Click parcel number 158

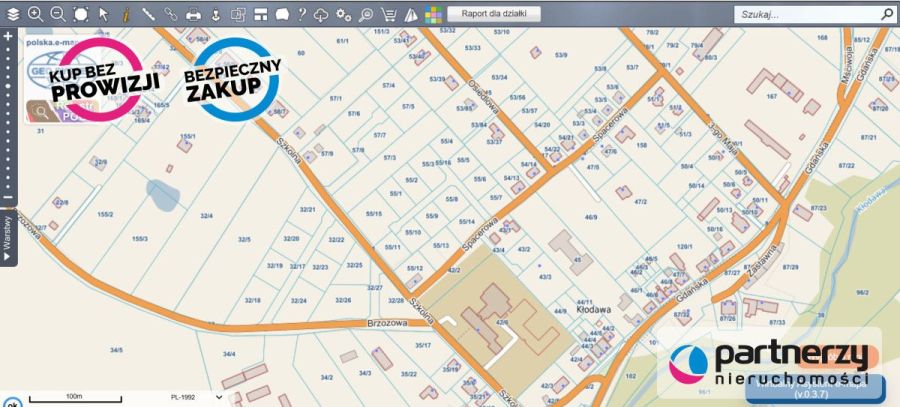pyautogui.click(x=641, y=145)
